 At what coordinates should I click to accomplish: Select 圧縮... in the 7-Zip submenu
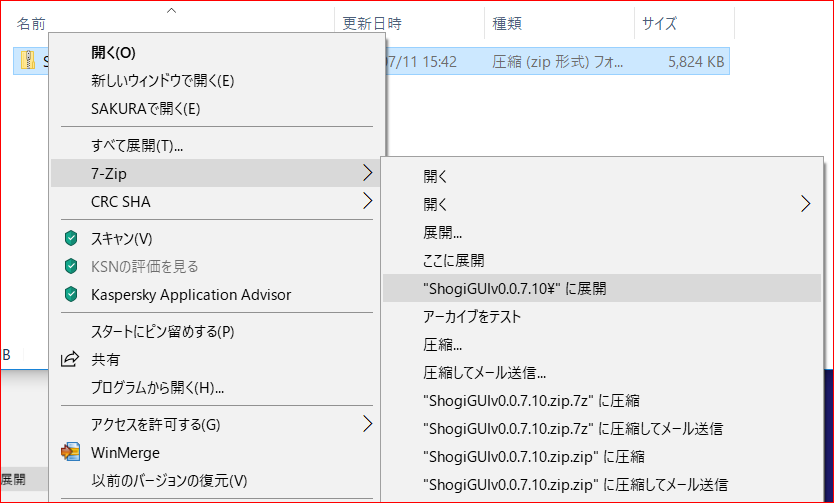[x=602, y=345]
